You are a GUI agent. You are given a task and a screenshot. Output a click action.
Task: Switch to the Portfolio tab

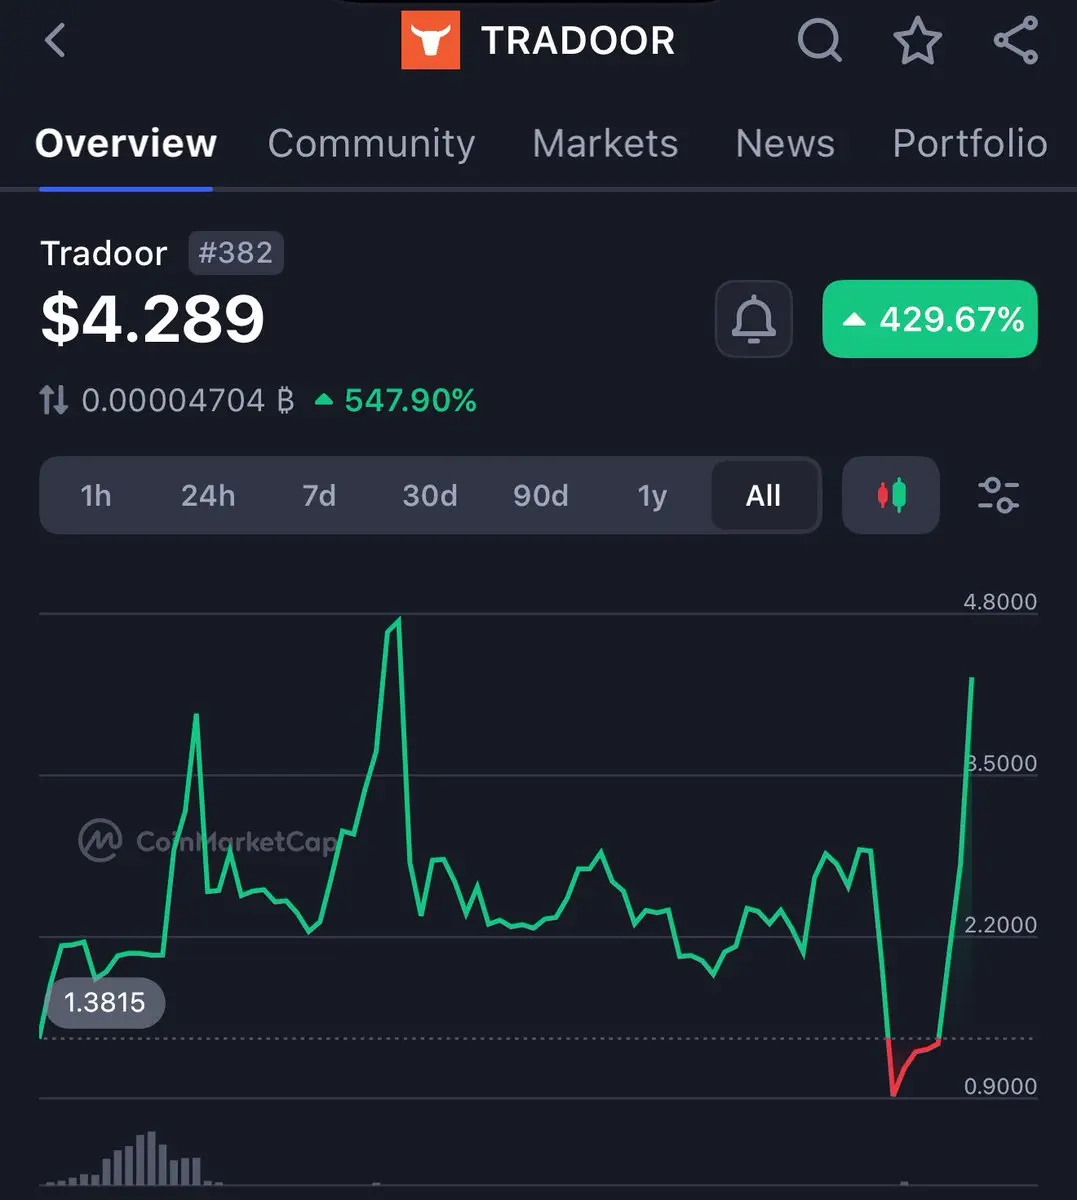(x=969, y=144)
